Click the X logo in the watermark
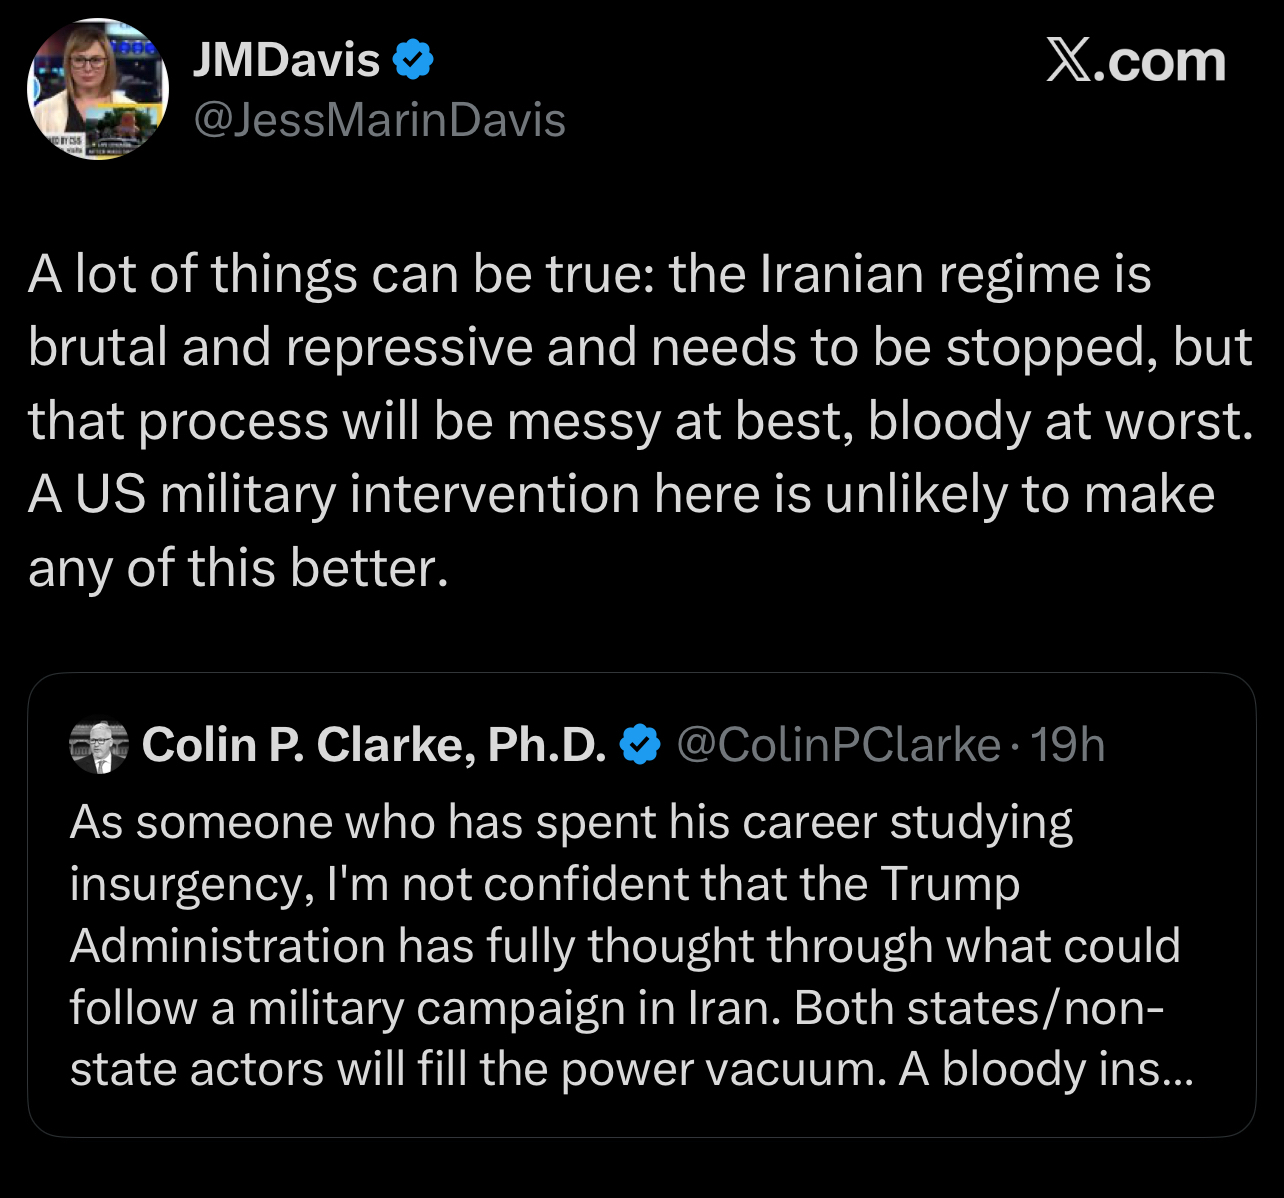The width and height of the screenshot is (1284, 1198). point(1071,62)
